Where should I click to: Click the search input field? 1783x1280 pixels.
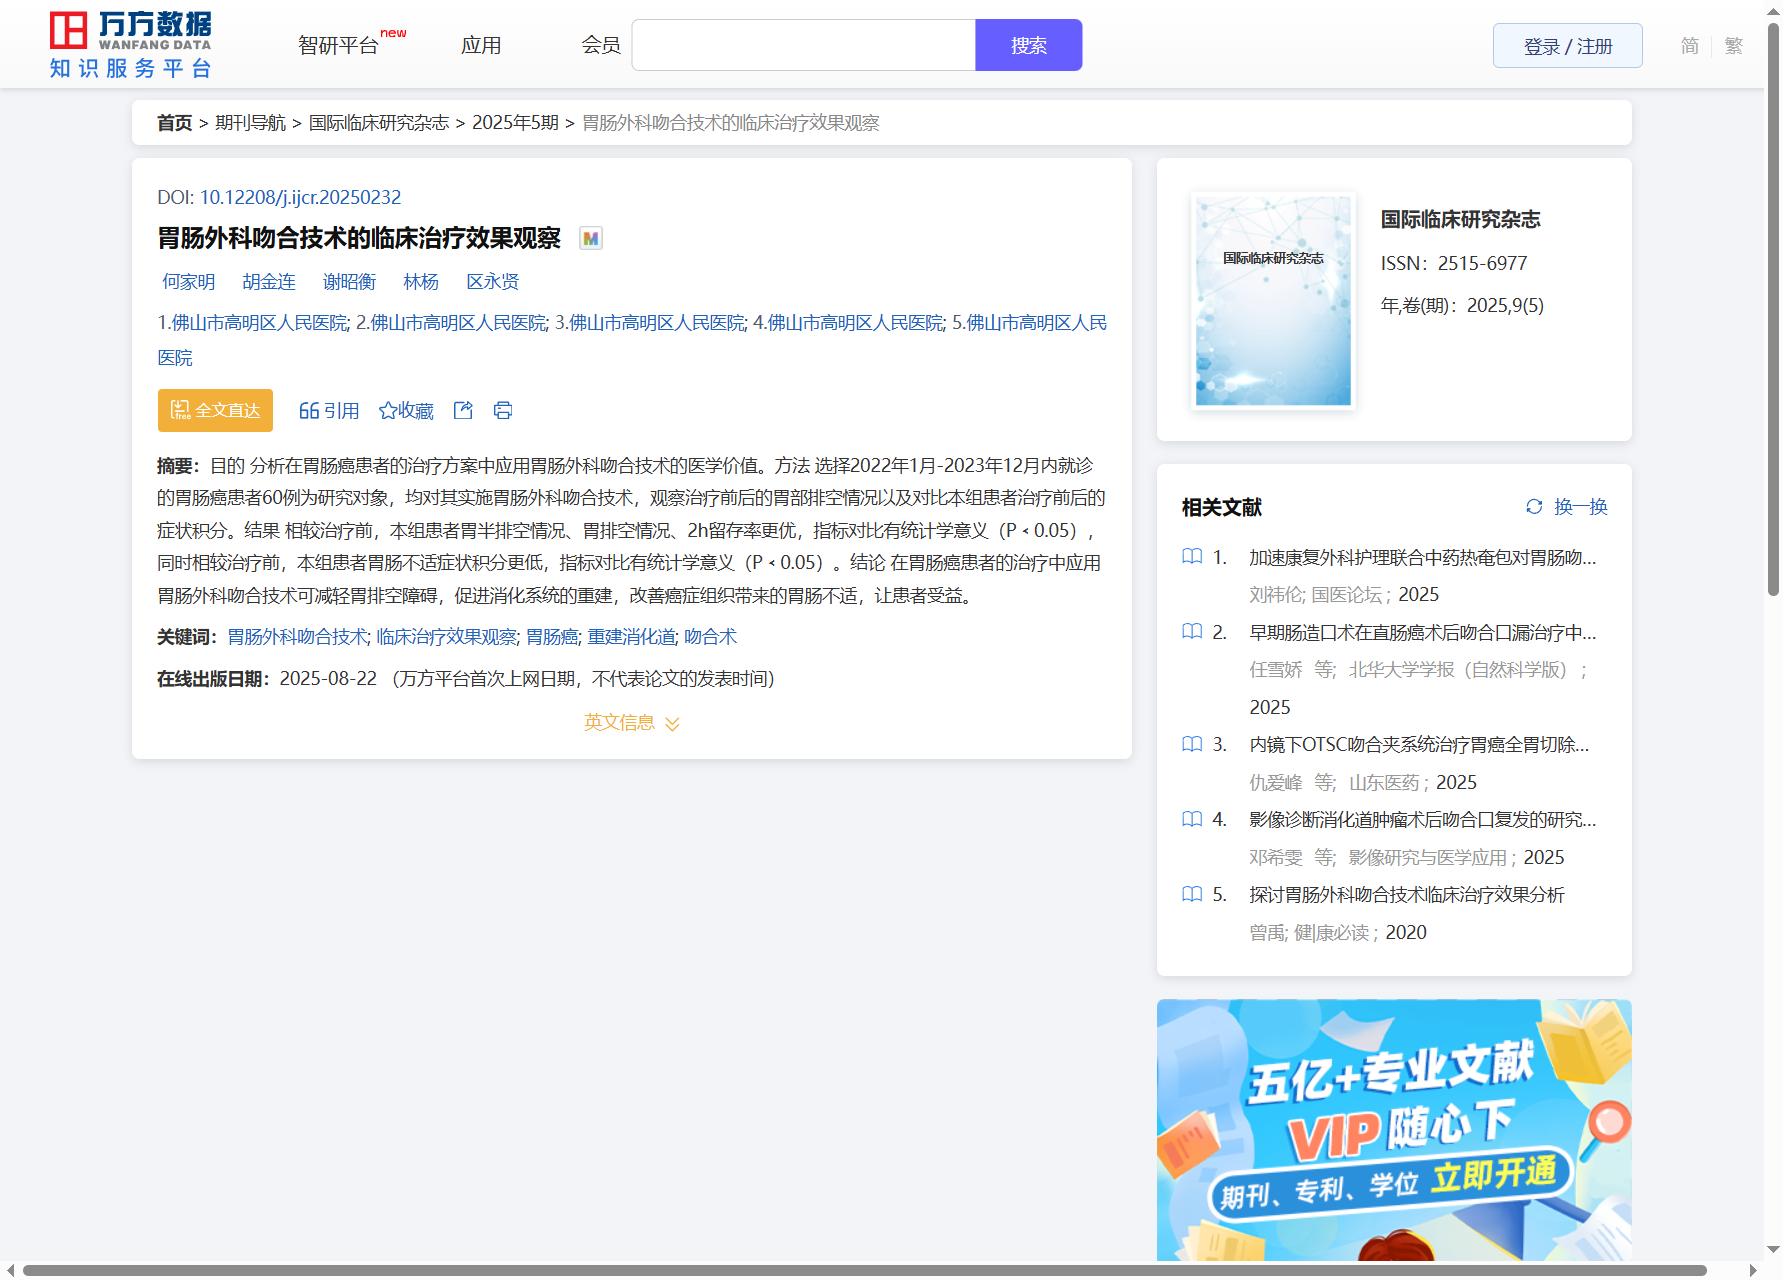(803, 46)
